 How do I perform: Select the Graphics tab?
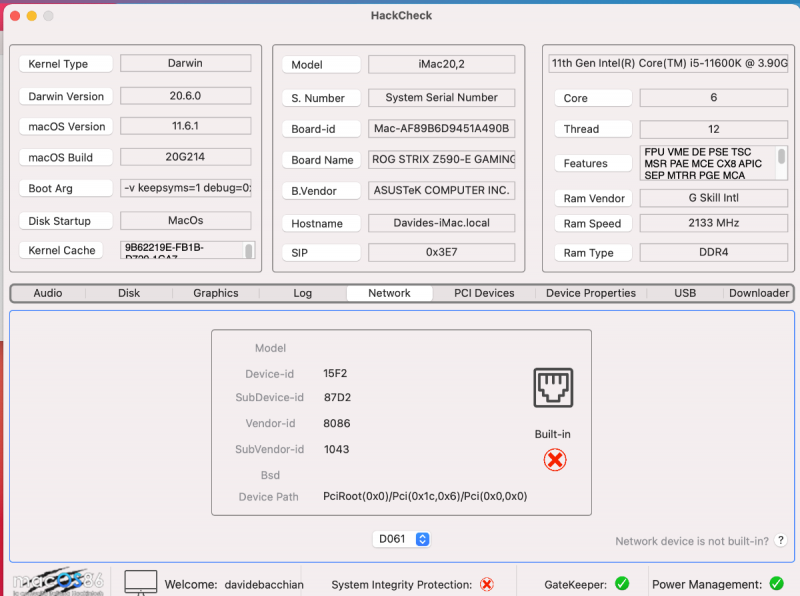coord(216,293)
